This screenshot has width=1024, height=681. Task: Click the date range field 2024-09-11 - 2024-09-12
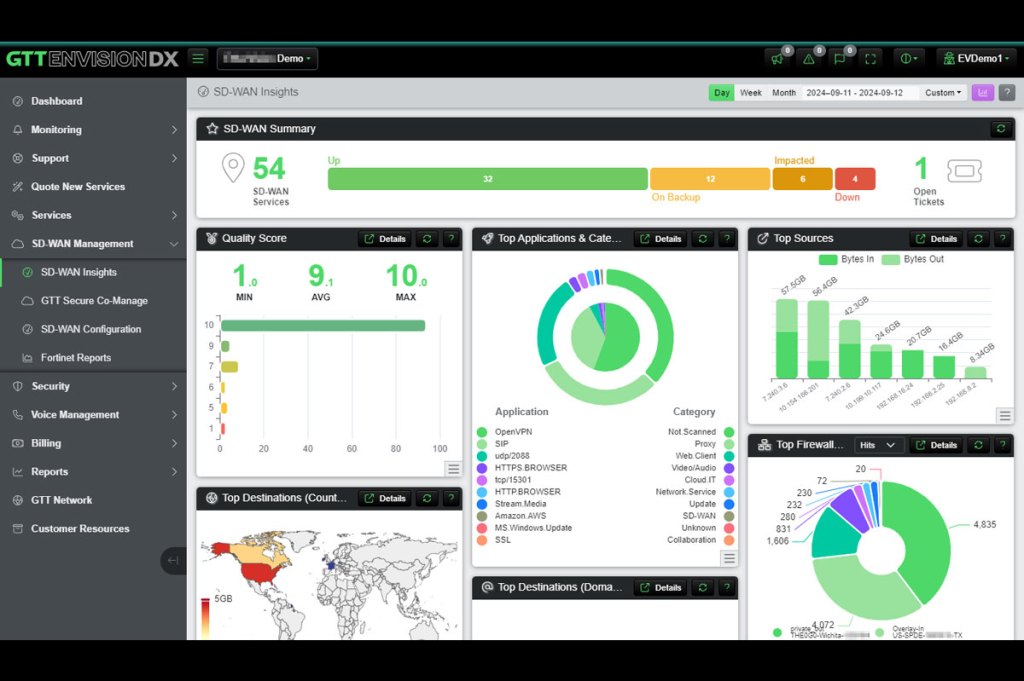point(859,93)
